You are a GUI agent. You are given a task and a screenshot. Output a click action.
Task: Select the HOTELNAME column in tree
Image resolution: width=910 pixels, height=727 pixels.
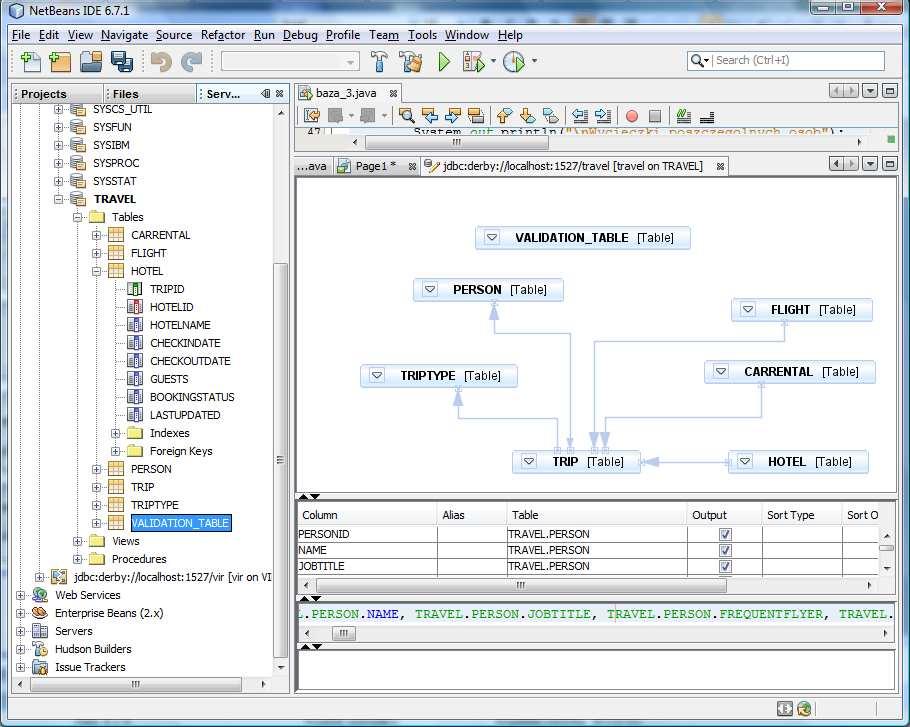(180, 325)
